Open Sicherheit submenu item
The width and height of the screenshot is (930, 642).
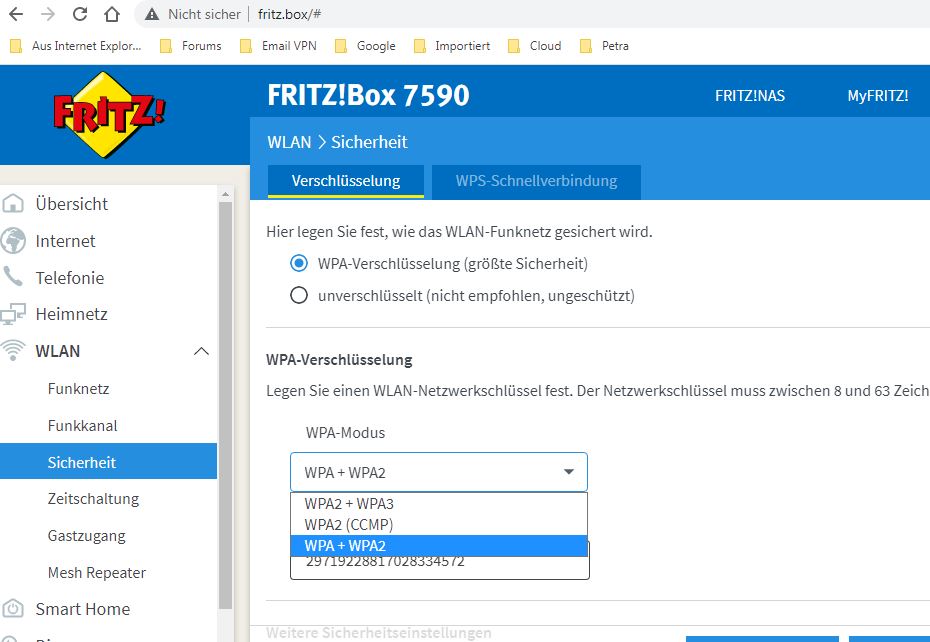(x=109, y=461)
